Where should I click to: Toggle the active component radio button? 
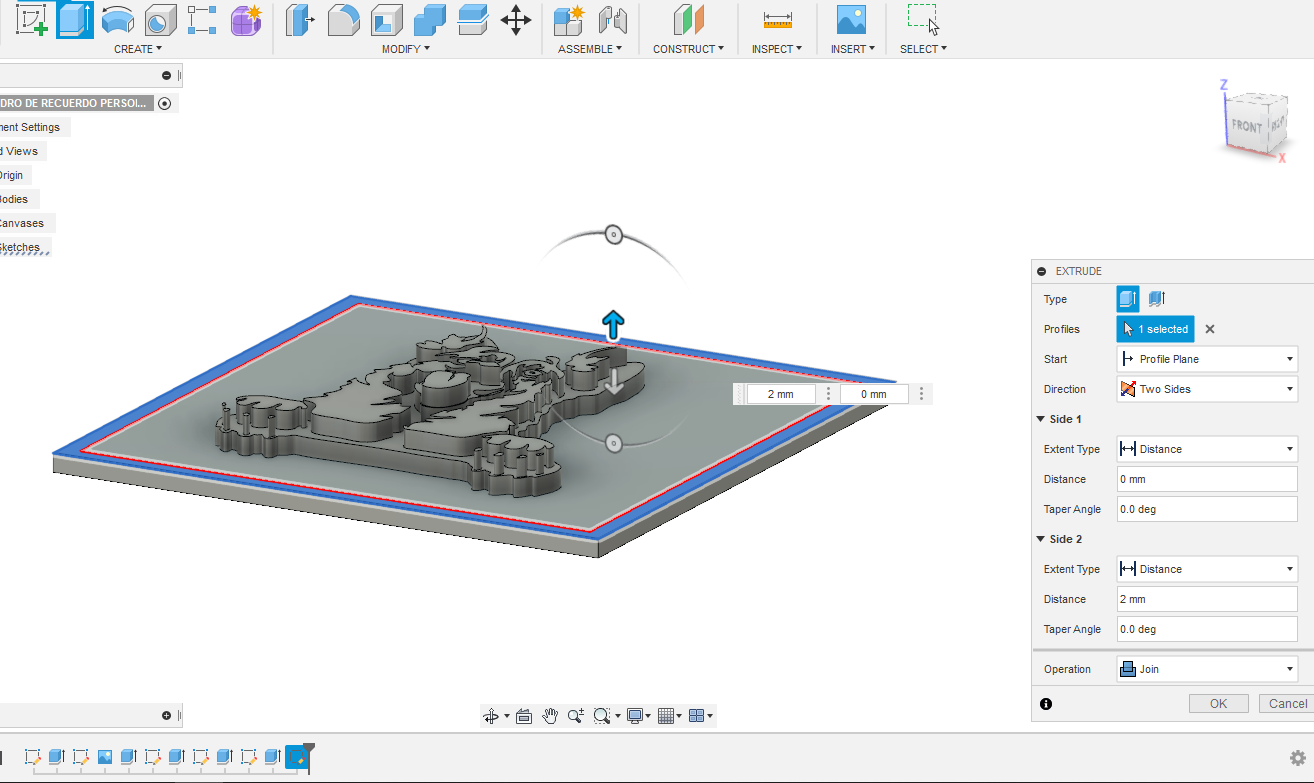pyautogui.click(x=165, y=103)
